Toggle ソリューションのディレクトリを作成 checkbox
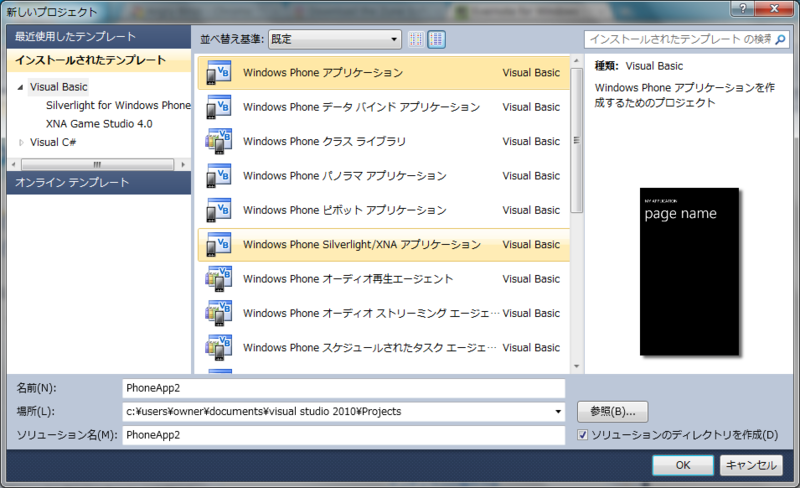This screenshot has height=488, width=800. [x=582, y=435]
